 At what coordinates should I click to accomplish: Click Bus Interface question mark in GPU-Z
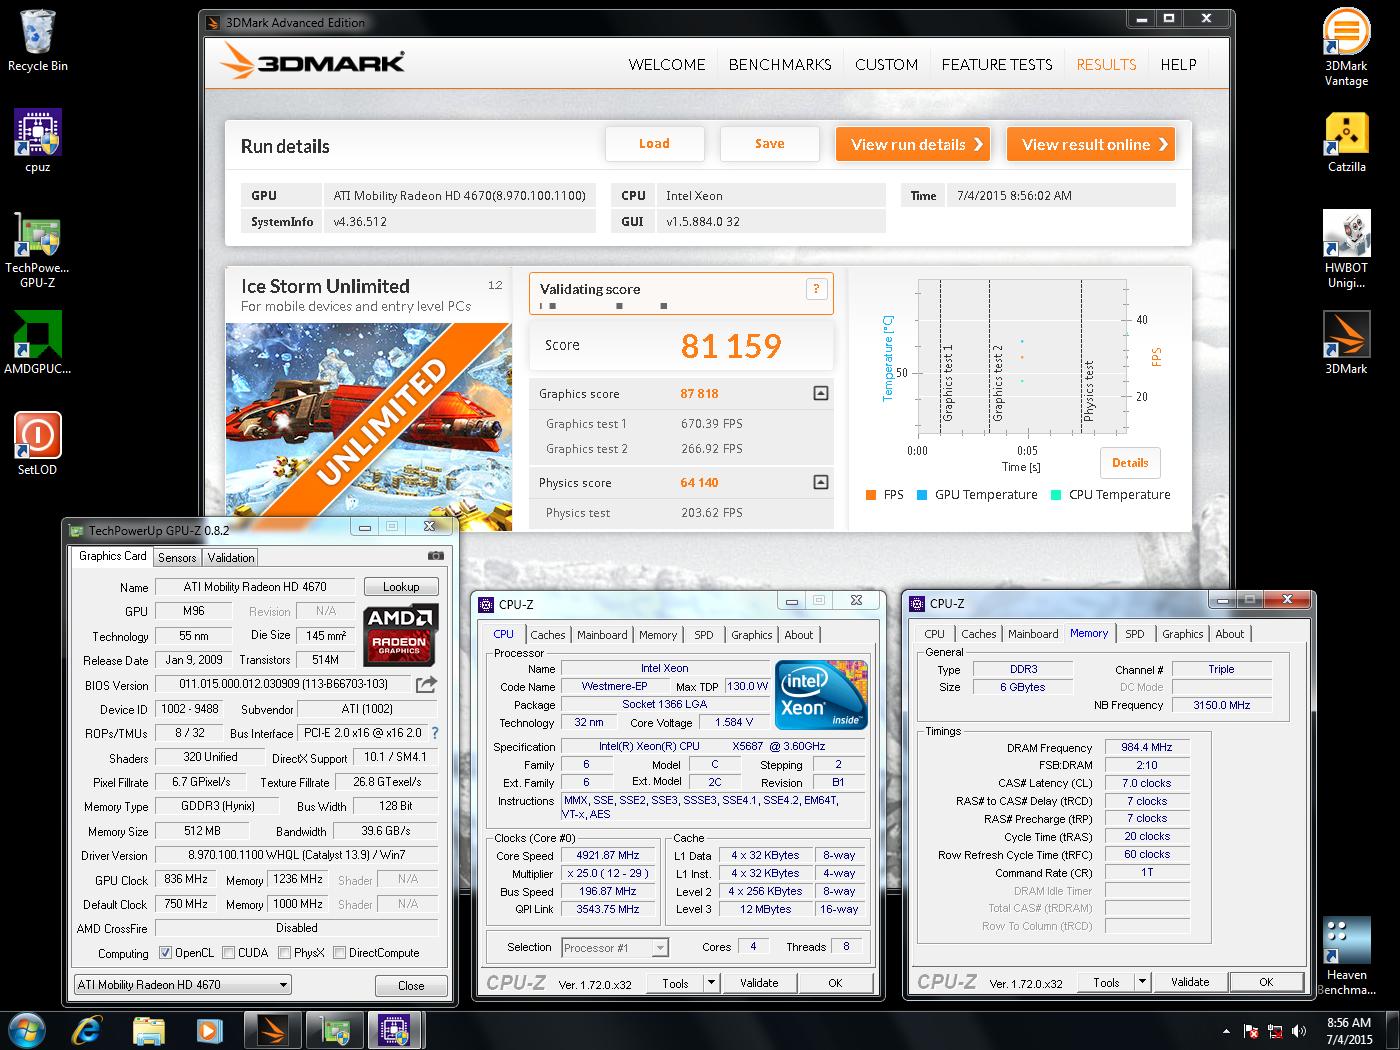(x=435, y=733)
